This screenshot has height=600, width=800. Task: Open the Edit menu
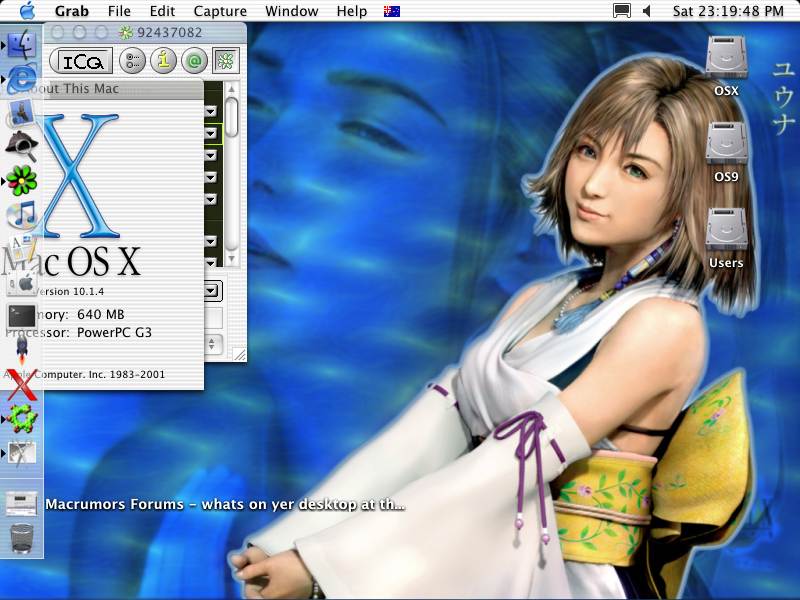click(162, 11)
